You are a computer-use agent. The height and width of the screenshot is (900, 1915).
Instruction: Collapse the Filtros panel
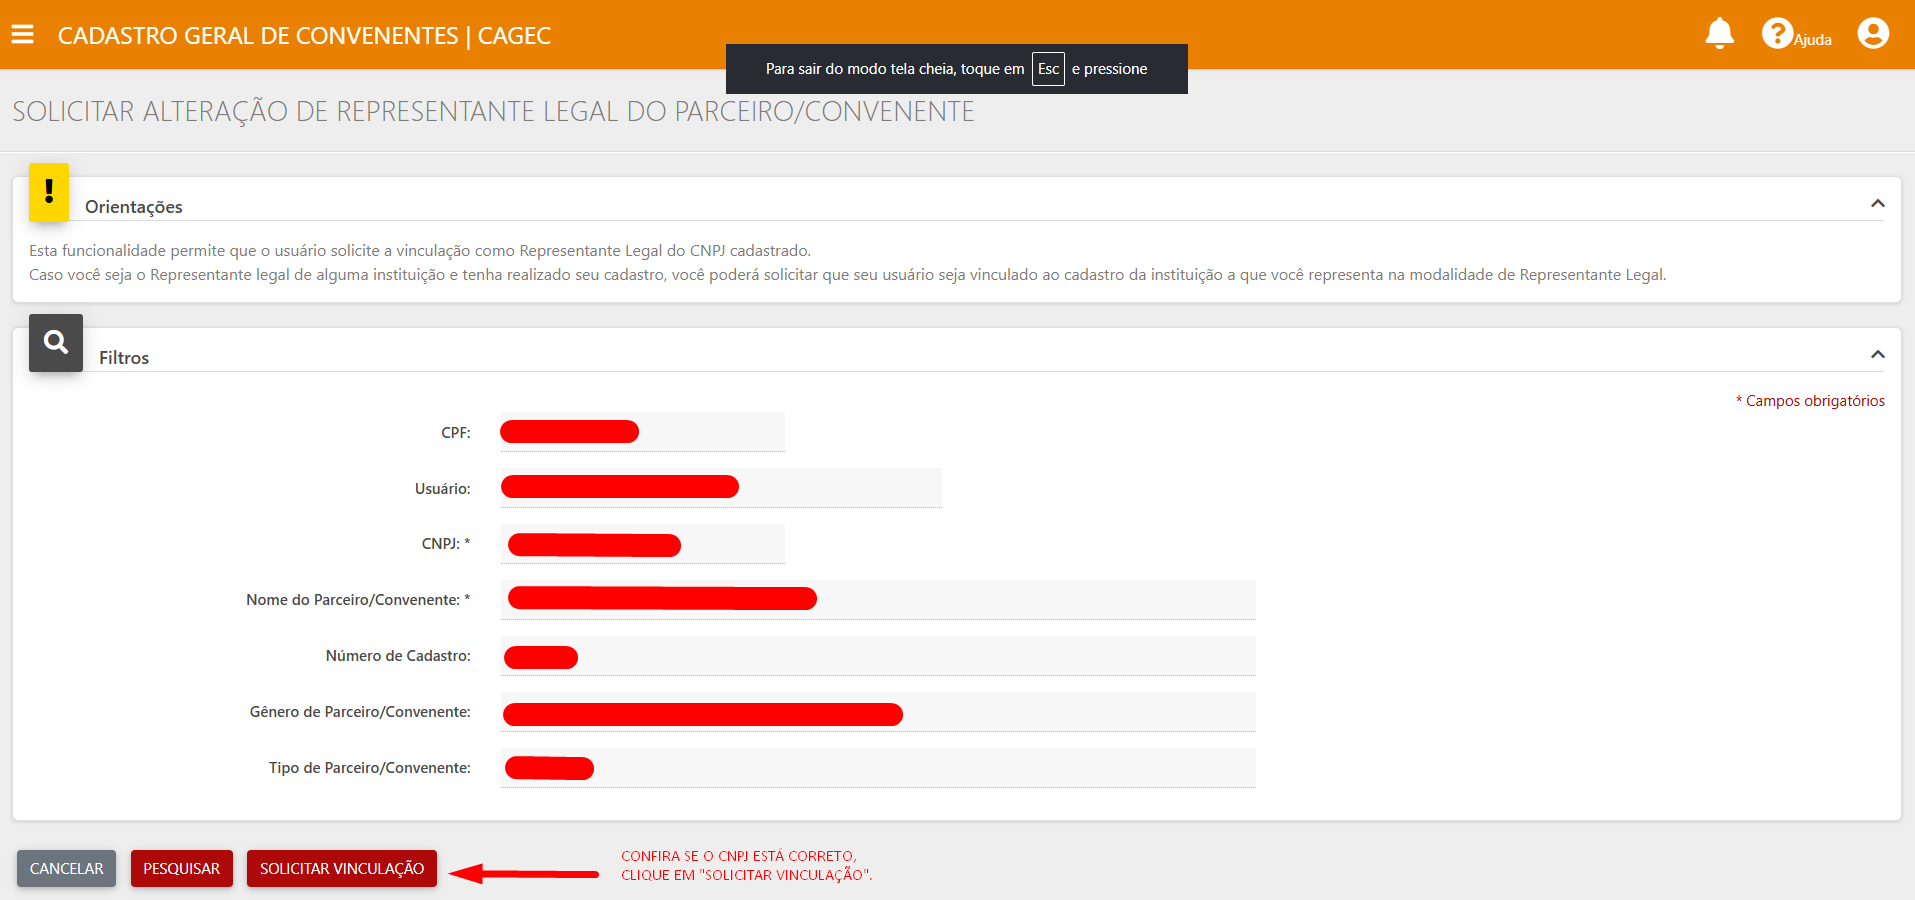click(1877, 355)
